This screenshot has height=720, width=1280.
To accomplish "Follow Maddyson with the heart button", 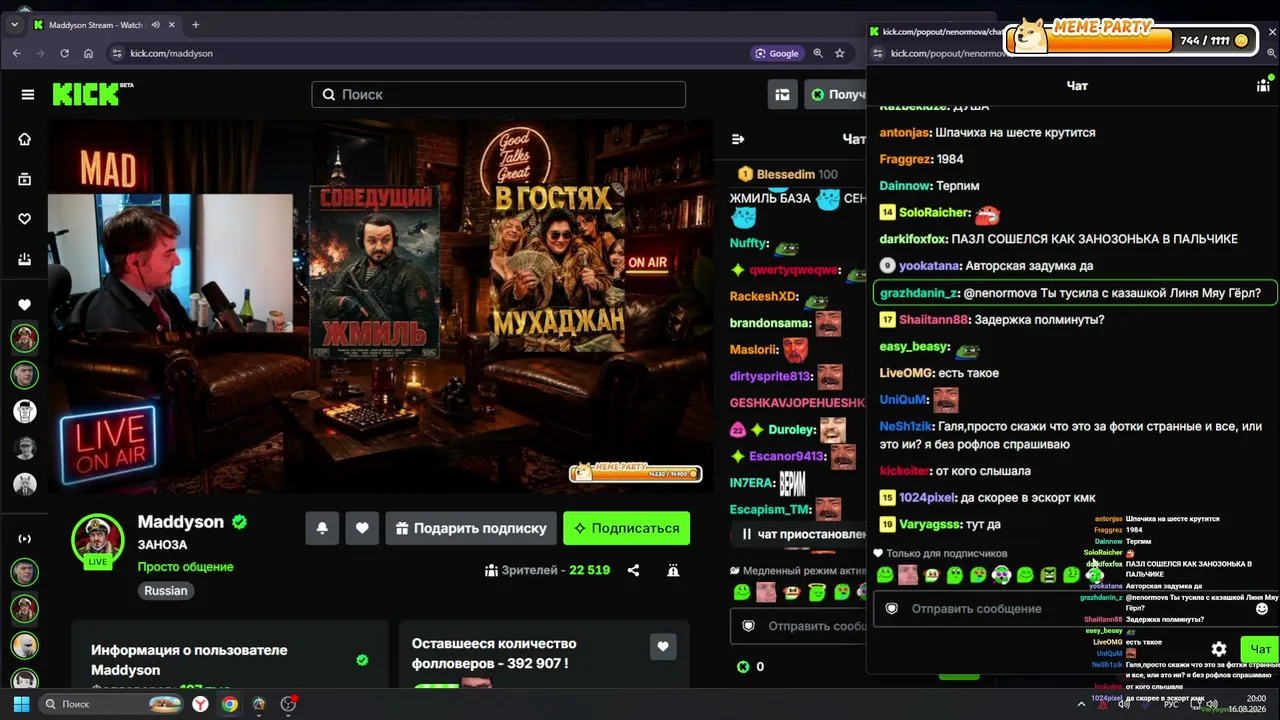I will coord(362,528).
